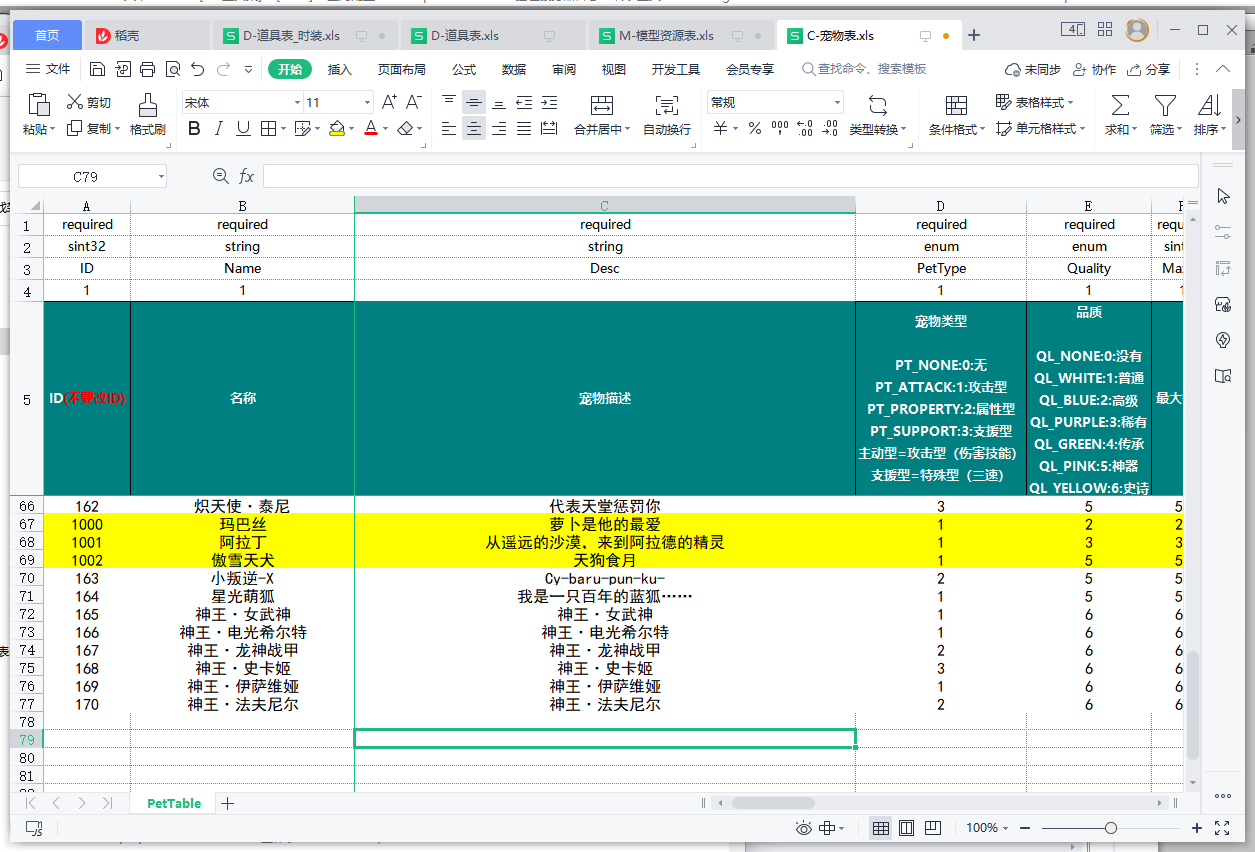Open the zoom level 100% dropdown

1004,828
